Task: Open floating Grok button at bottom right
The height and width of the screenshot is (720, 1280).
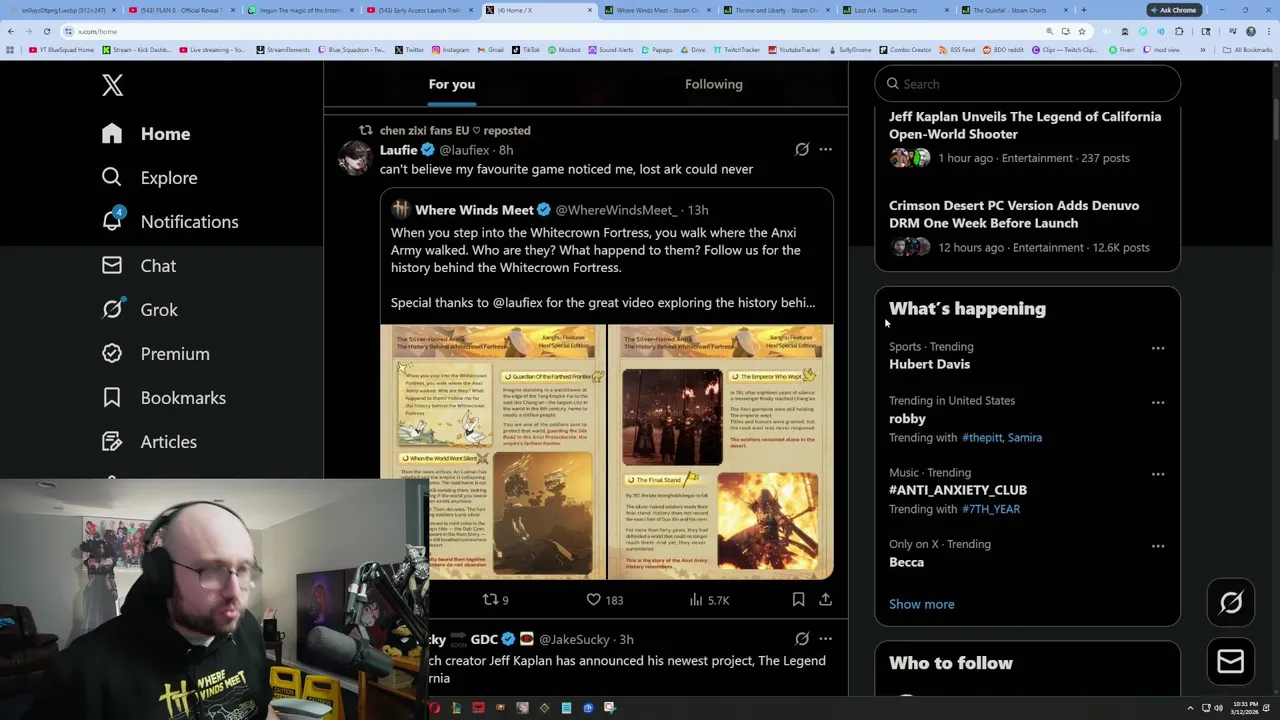Action: click(1231, 602)
